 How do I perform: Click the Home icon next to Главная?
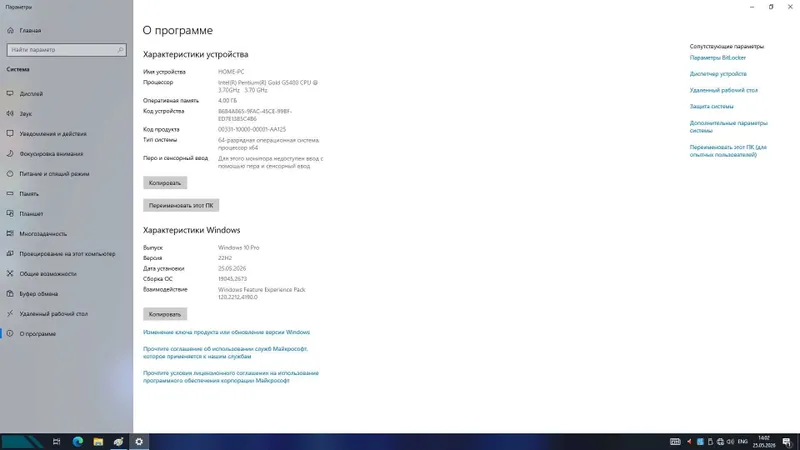click(10, 31)
